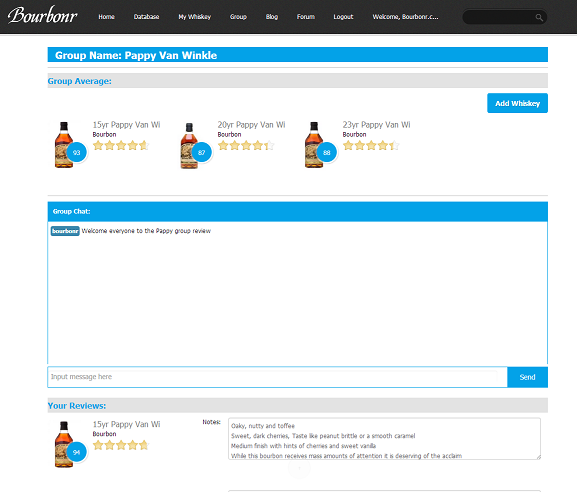577x492 pixels.
Task: Click the Bourbon category under 23yr Pappy
Action: pyautogui.click(x=354, y=135)
